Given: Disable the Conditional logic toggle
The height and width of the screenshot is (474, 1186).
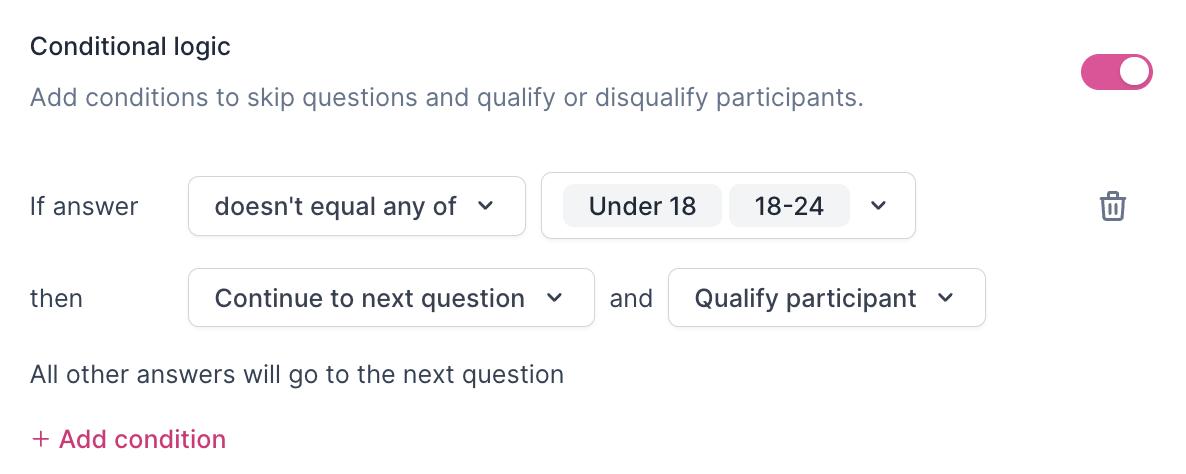Looking at the screenshot, I should 1116,72.
